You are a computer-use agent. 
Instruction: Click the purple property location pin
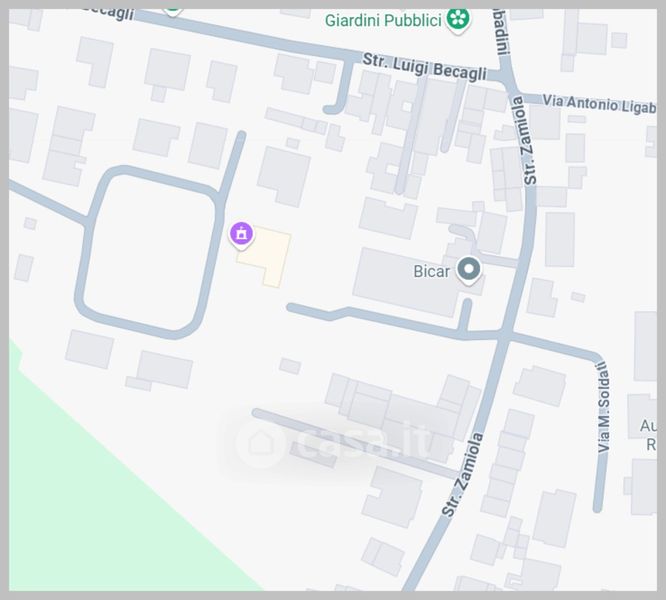(x=242, y=235)
